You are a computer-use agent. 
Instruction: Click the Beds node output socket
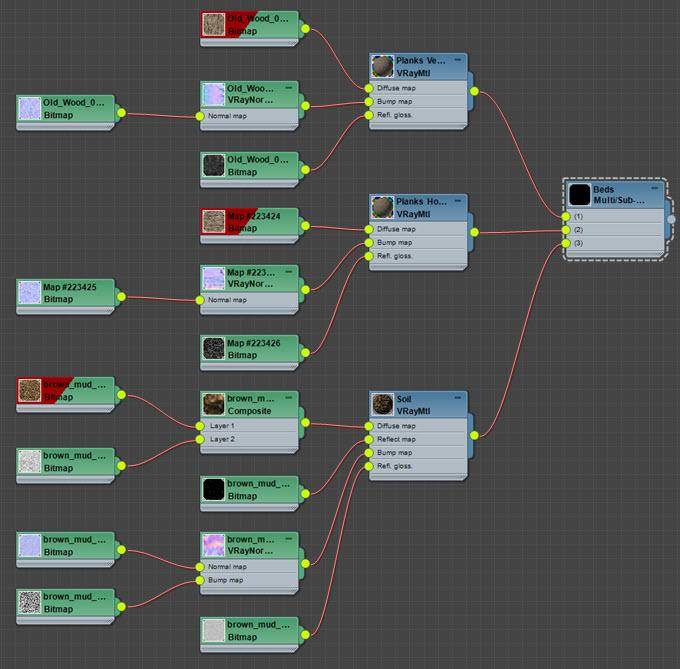671,218
